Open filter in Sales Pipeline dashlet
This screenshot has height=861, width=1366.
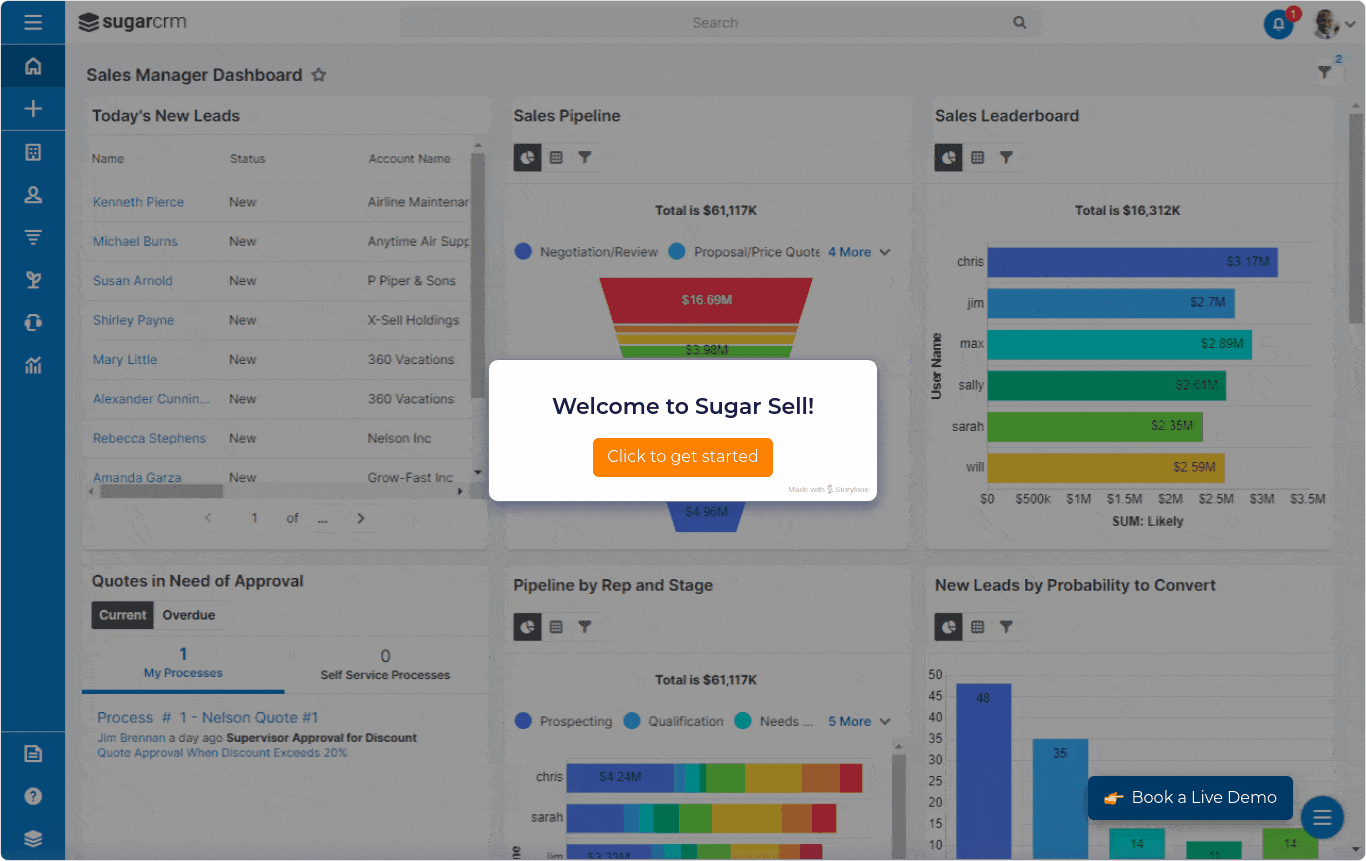(585, 157)
